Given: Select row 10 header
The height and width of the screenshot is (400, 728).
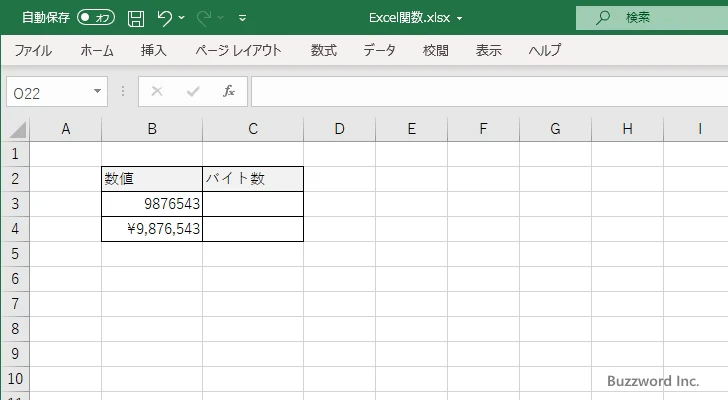Looking at the screenshot, I should [15, 379].
